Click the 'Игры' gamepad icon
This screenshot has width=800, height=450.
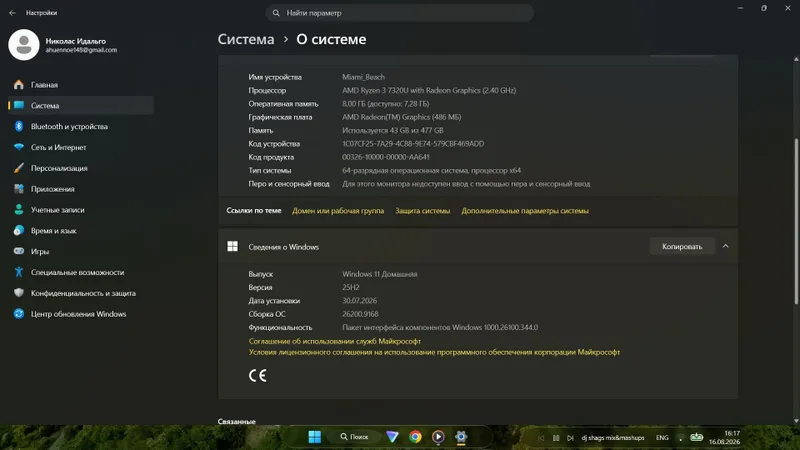coord(19,251)
